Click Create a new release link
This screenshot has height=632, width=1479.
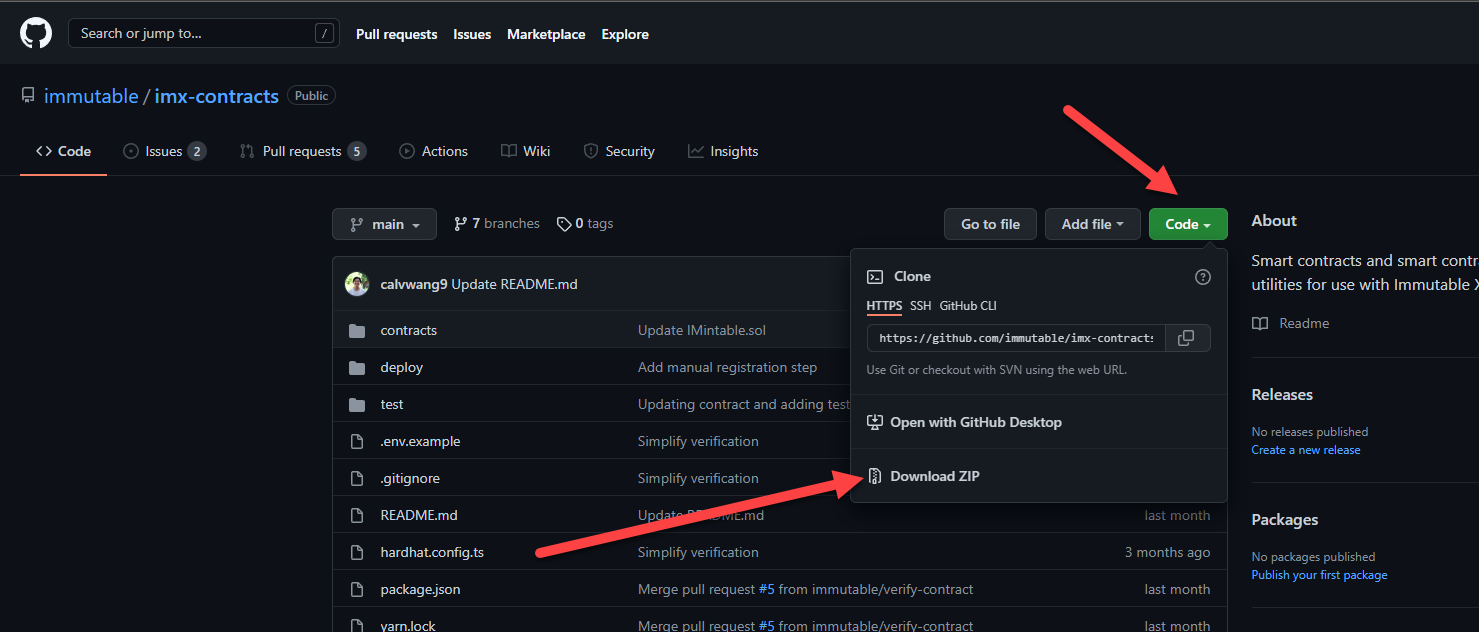click(1306, 450)
